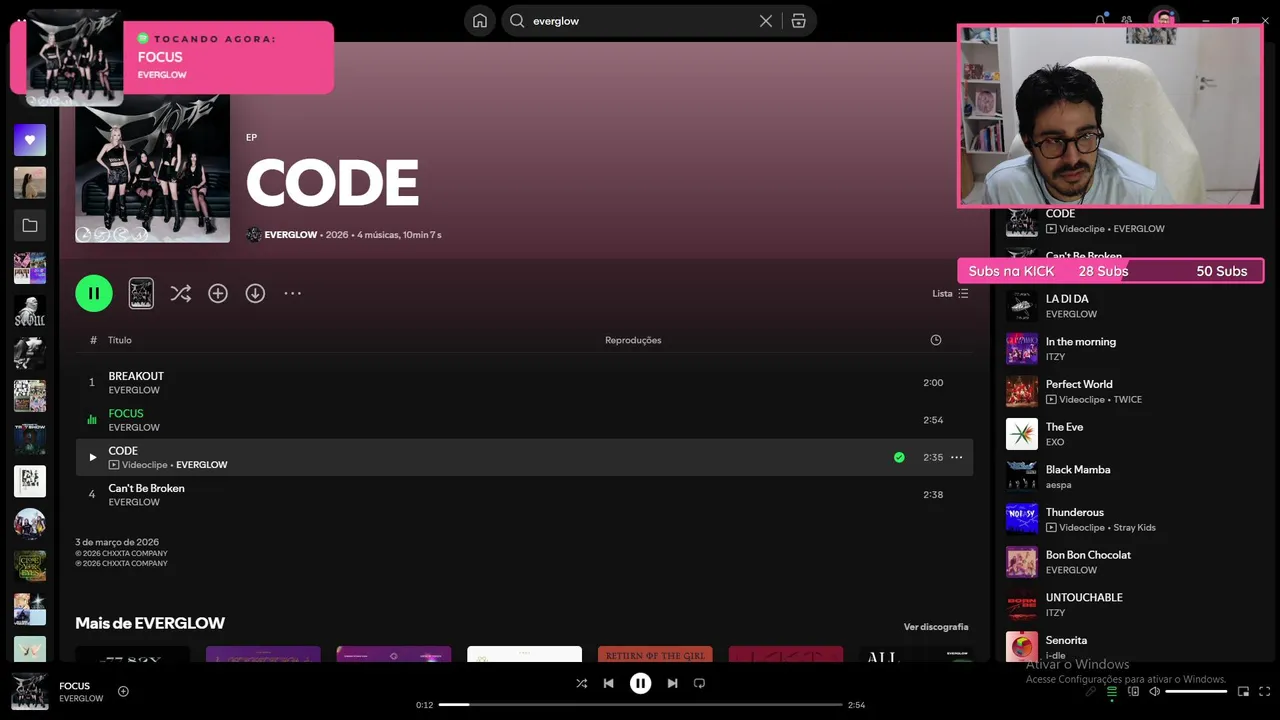Open the profile avatar menu
The width and height of the screenshot is (1280, 720).
pos(1163,18)
